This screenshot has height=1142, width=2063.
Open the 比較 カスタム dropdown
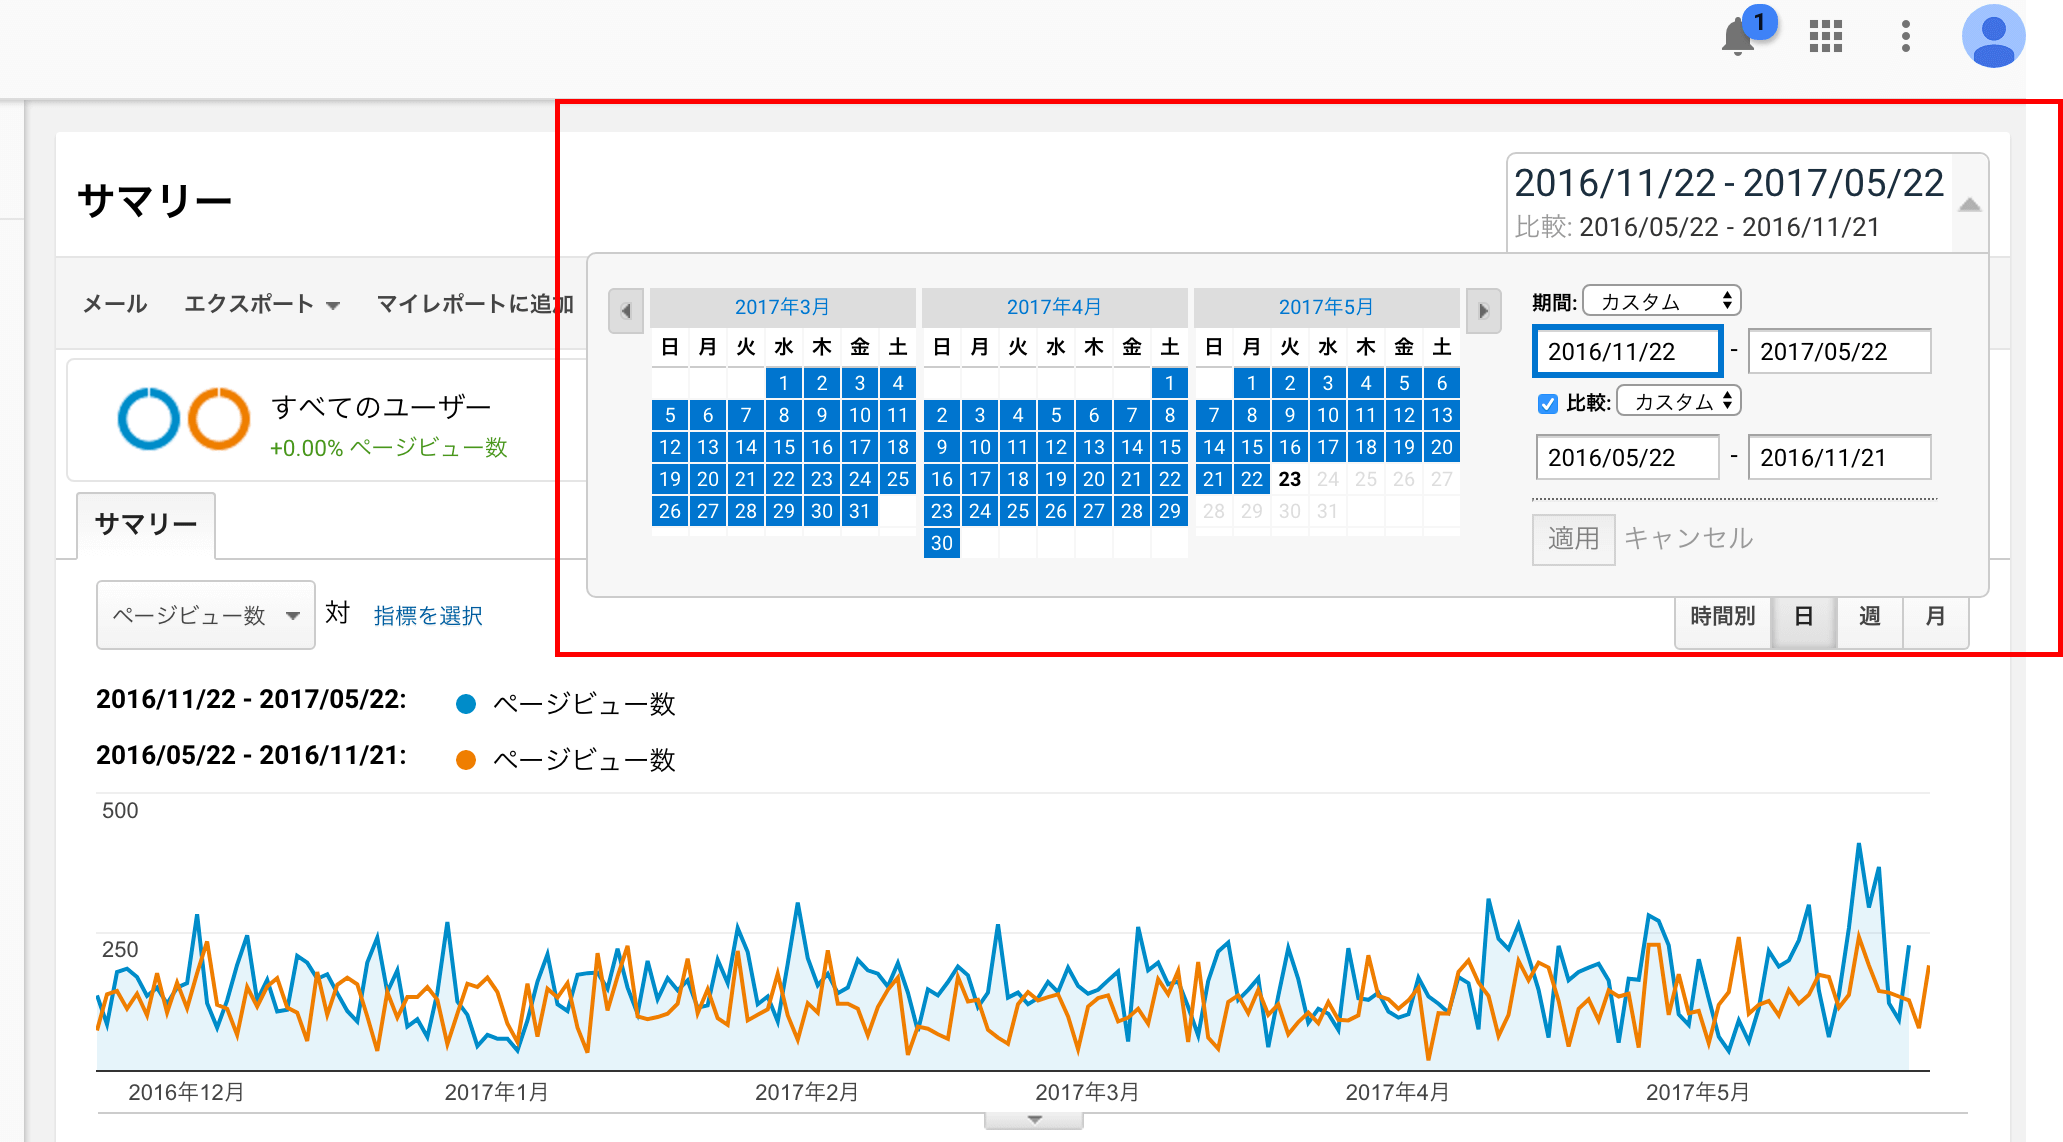tap(1679, 401)
